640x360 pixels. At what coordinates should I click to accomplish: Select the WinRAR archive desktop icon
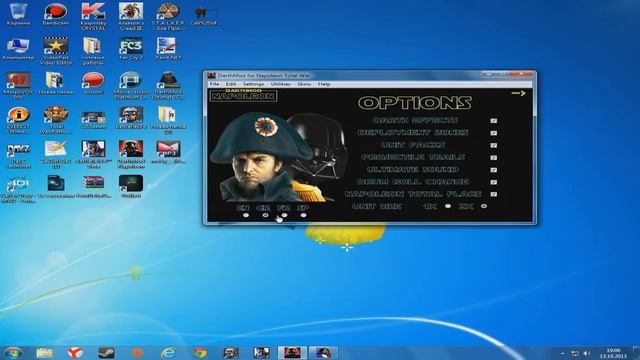click(x=93, y=187)
